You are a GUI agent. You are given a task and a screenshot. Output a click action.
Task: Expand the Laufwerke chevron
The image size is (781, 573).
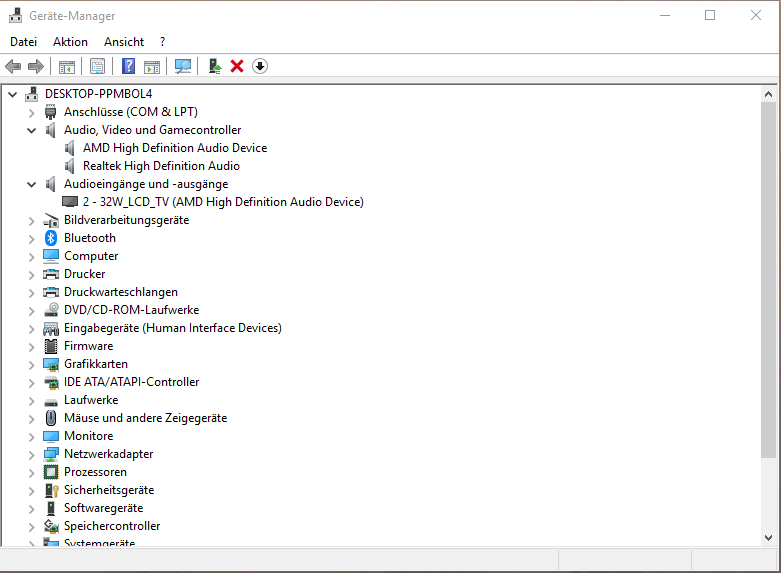point(31,401)
